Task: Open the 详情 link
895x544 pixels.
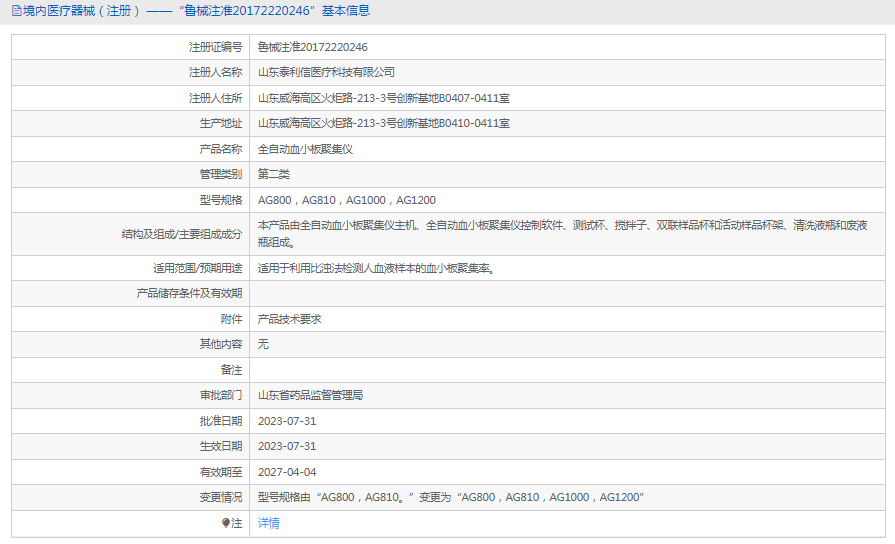Action: pyautogui.click(x=268, y=523)
